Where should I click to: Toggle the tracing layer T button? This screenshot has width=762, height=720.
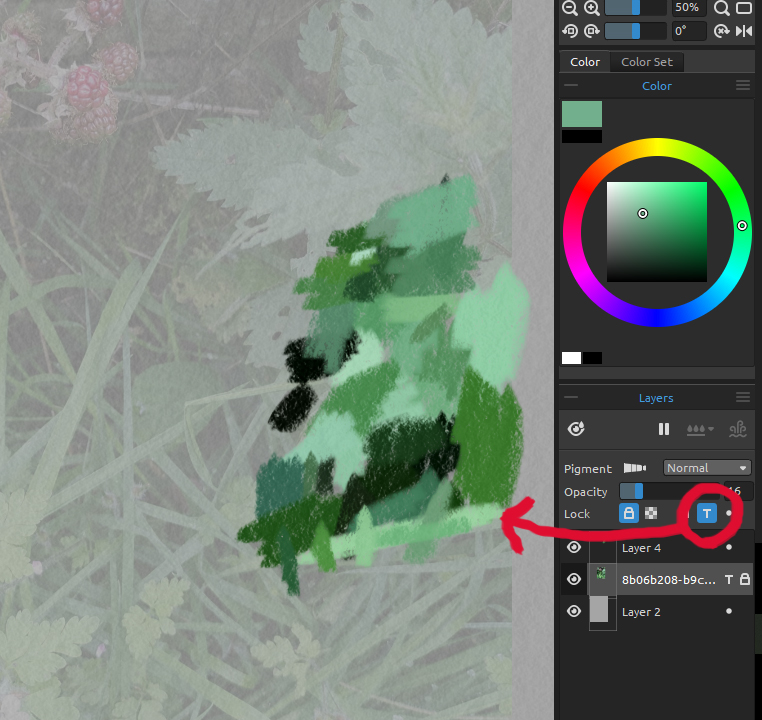(x=707, y=513)
